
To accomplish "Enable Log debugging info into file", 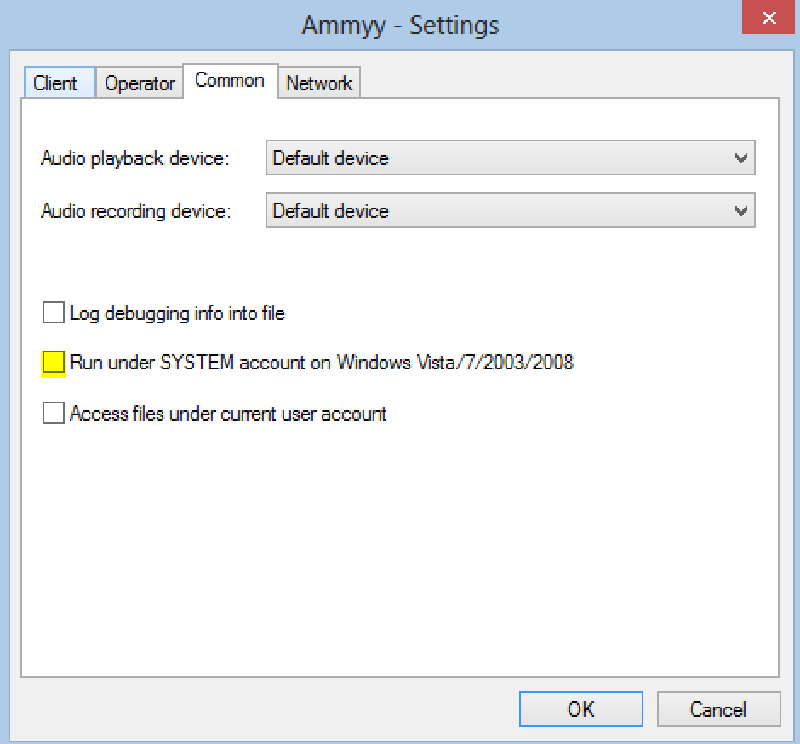I will (54, 312).
